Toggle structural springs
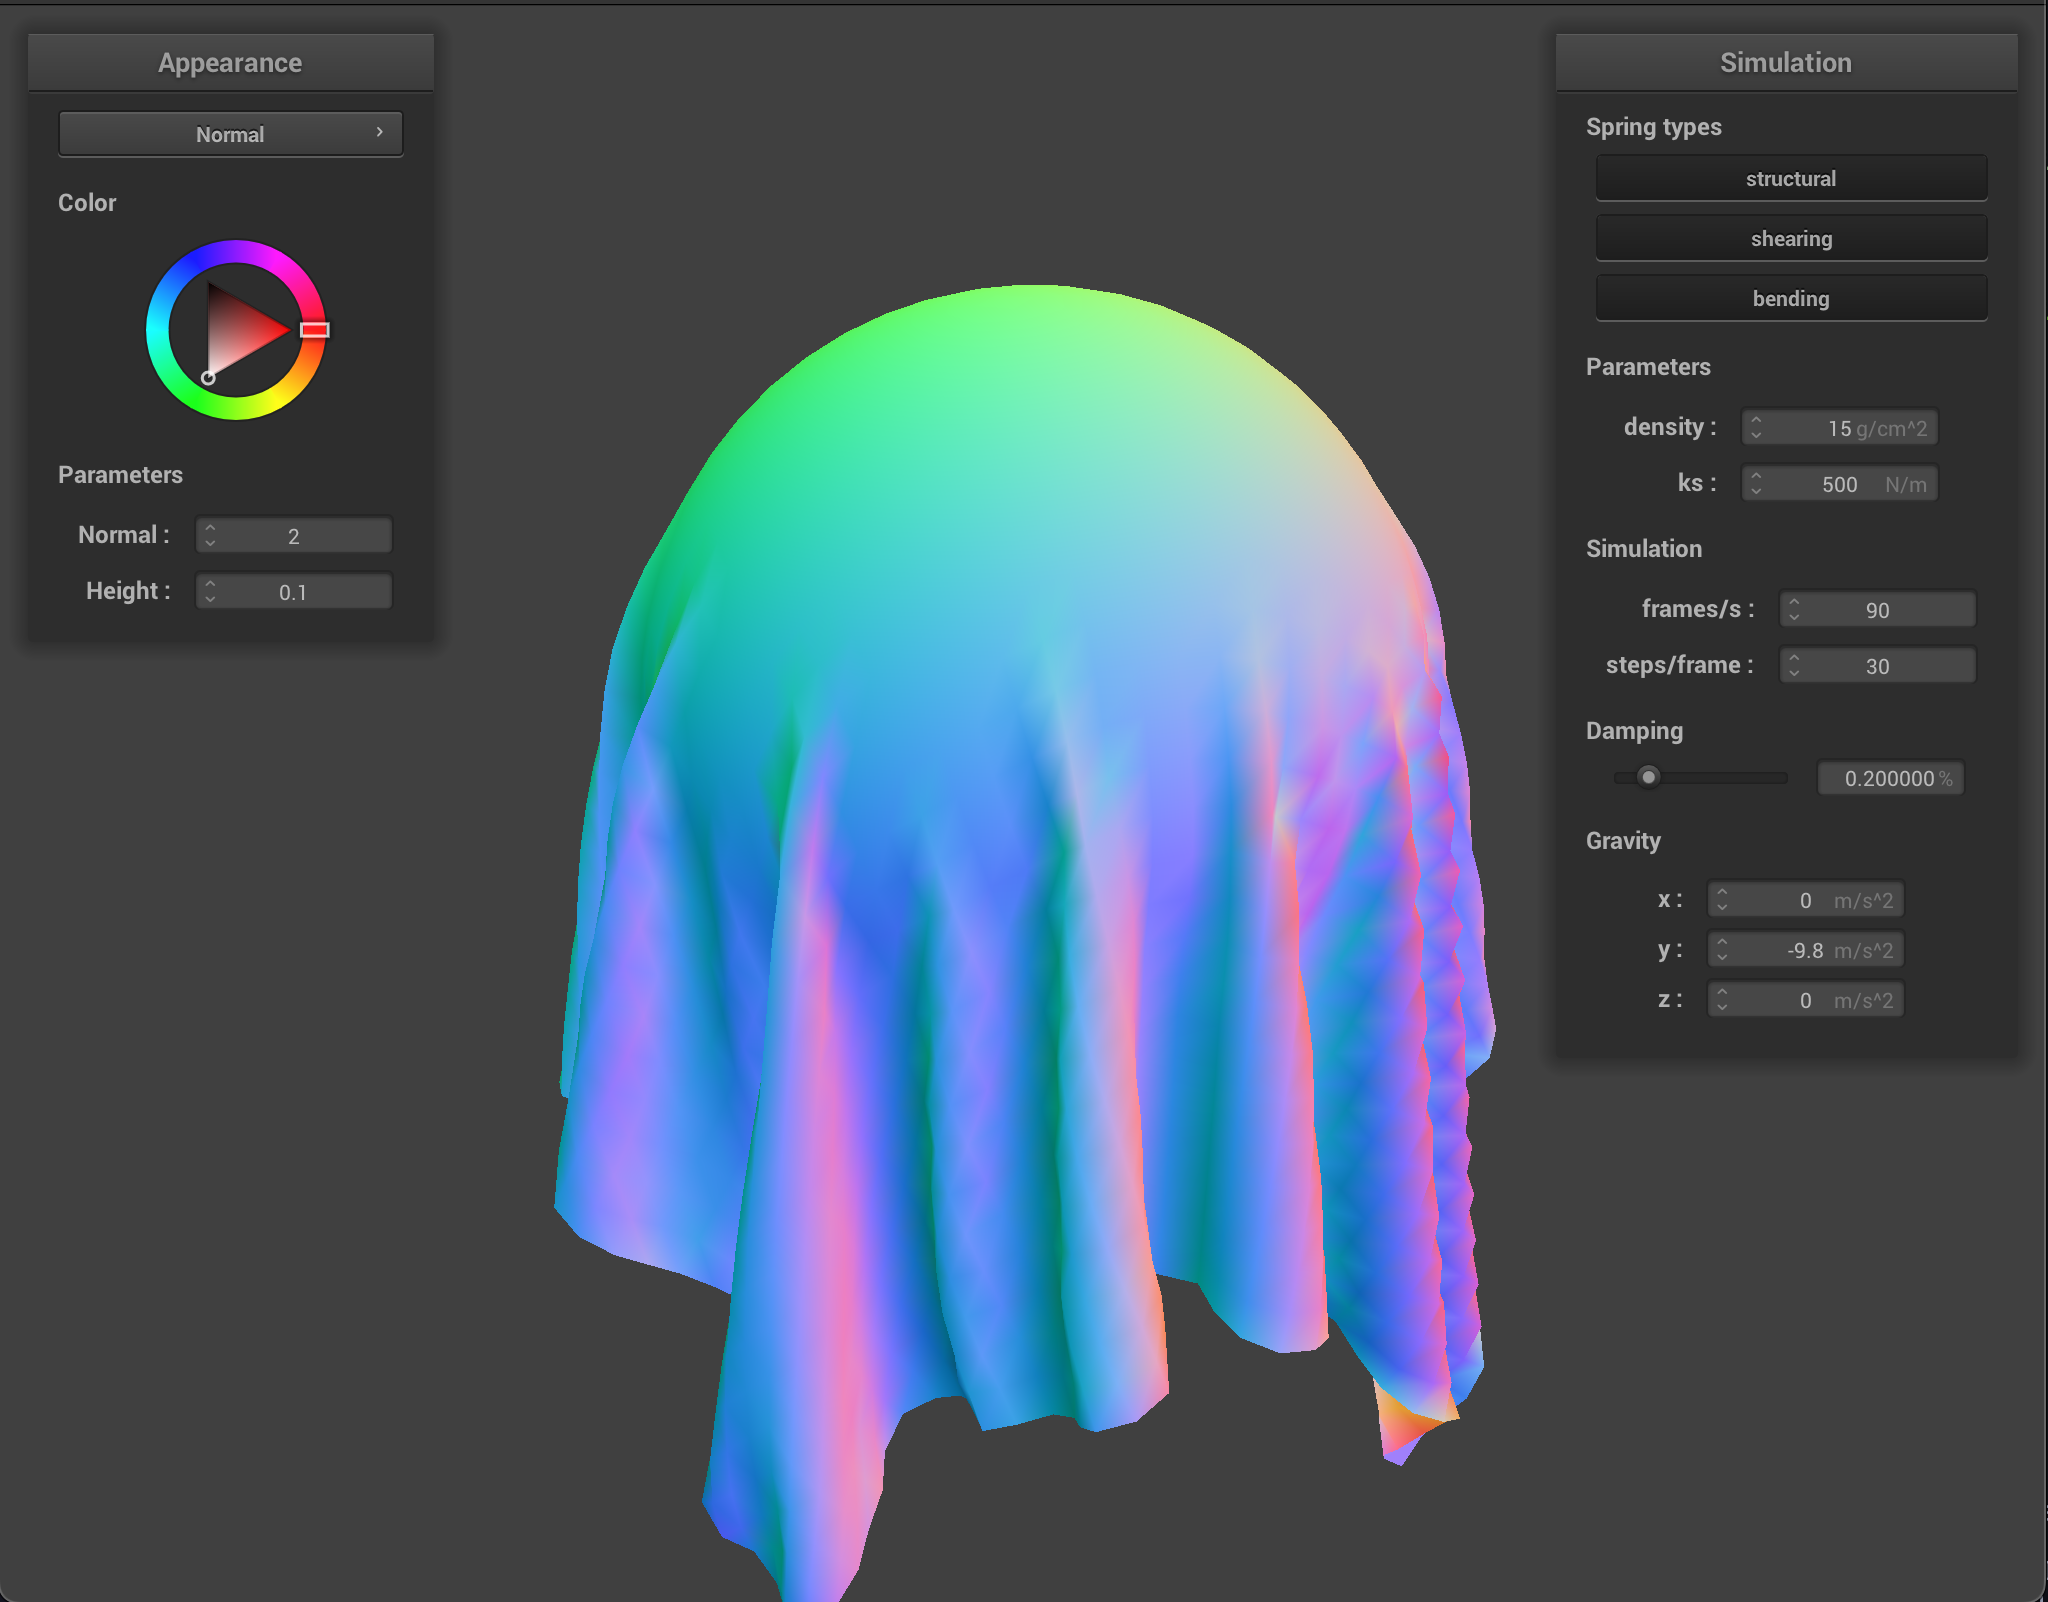This screenshot has width=2048, height=1602. [1790, 178]
